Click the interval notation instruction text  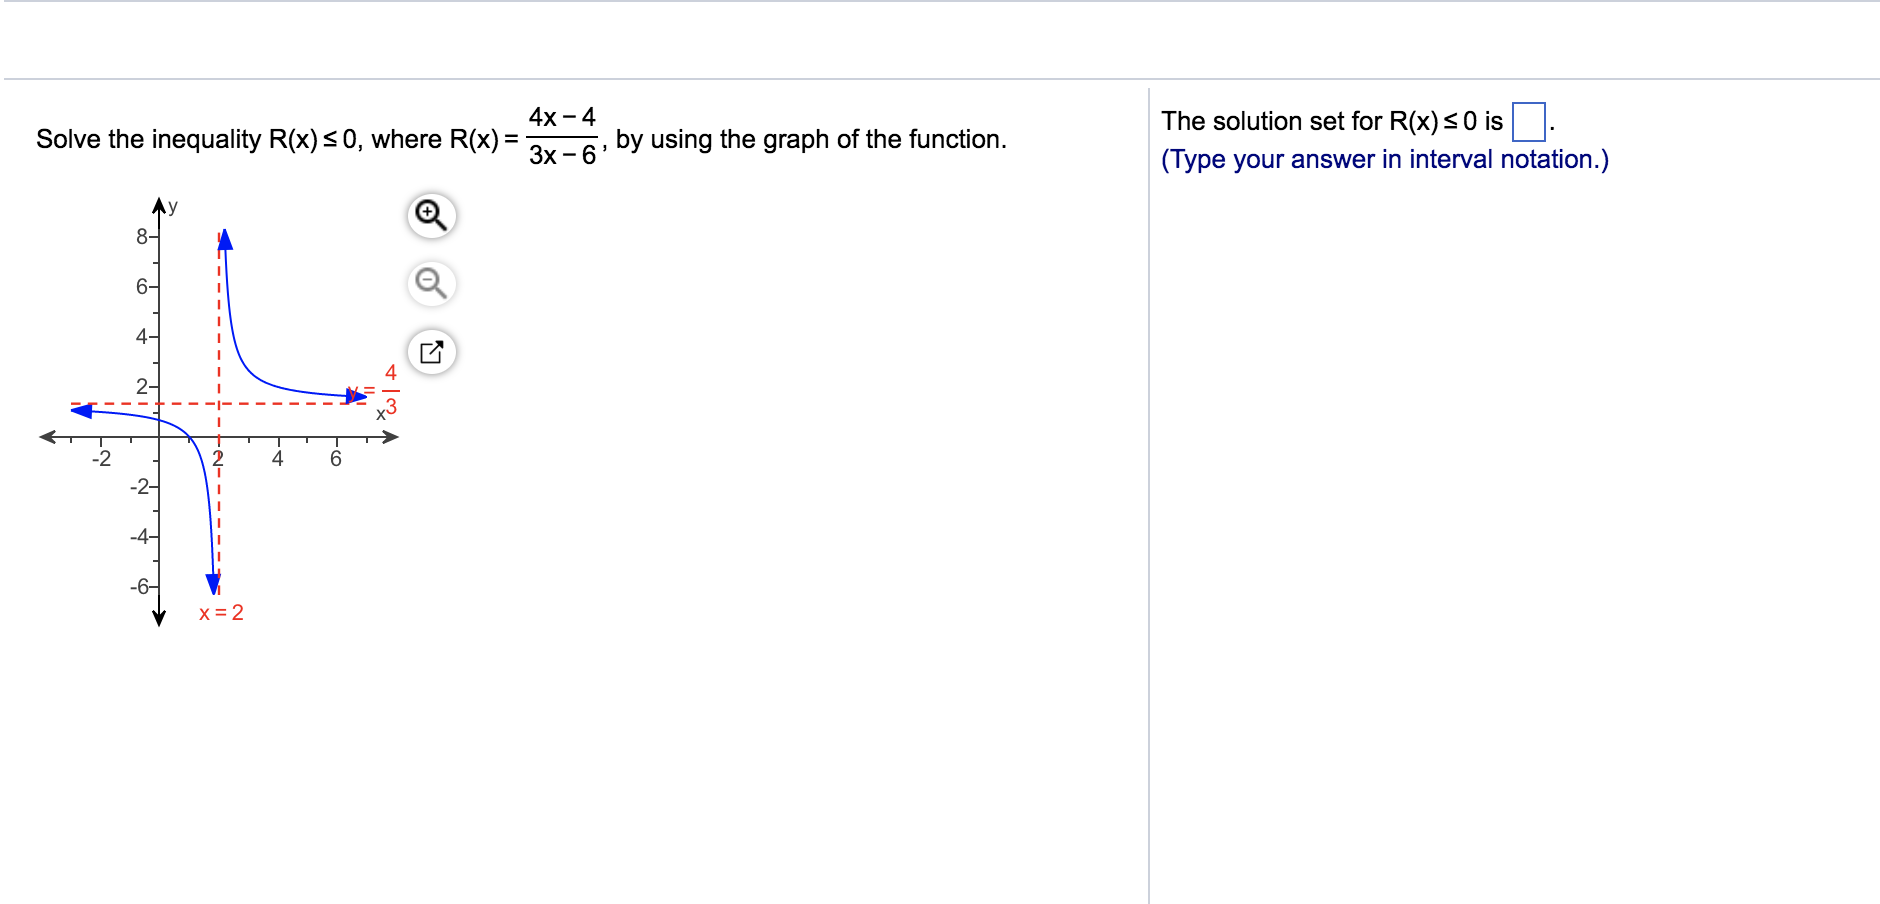pos(1385,160)
